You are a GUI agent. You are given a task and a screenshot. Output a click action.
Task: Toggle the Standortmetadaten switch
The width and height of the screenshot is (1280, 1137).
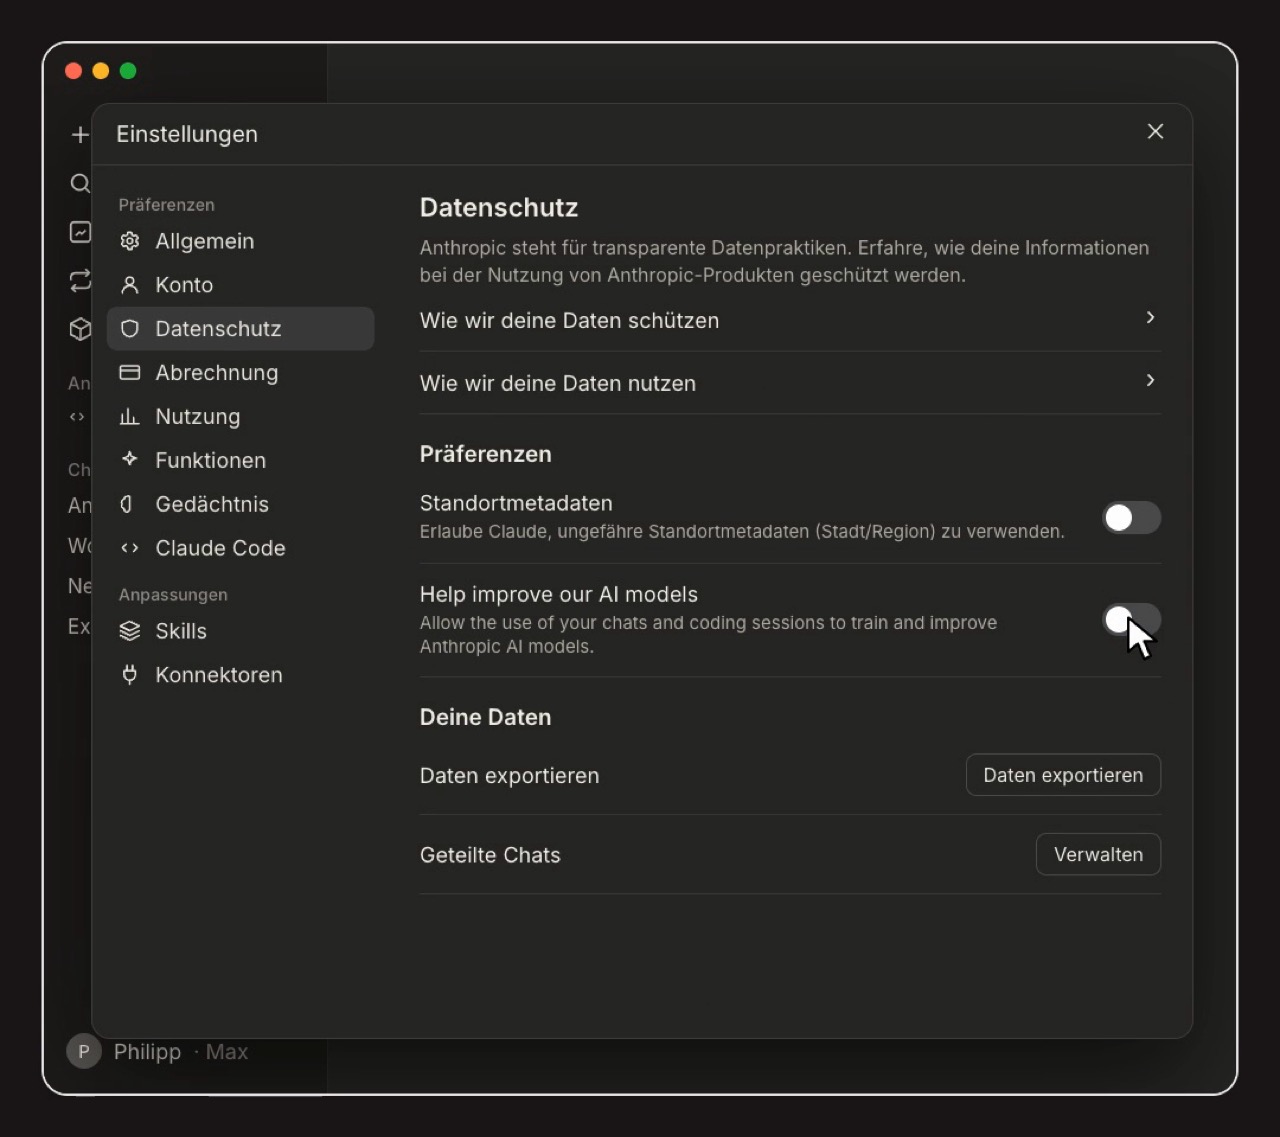pyautogui.click(x=1131, y=518)
